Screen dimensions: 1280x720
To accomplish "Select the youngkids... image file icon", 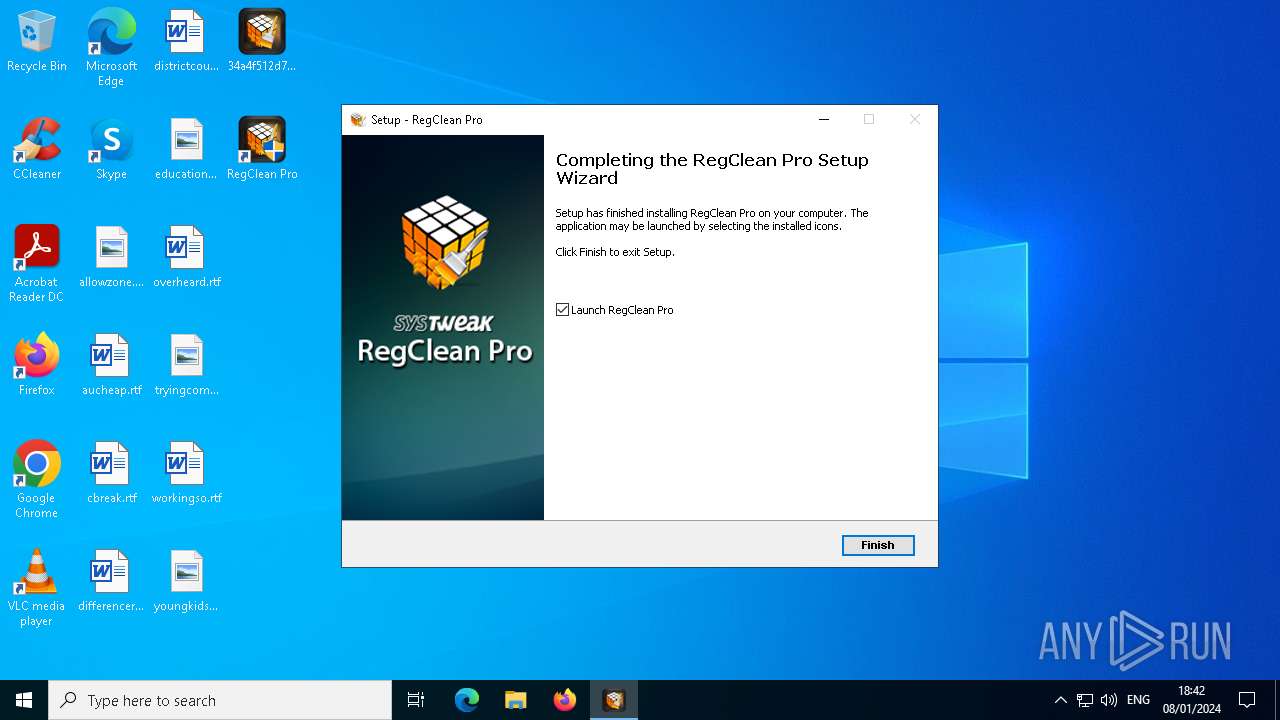I will click(x=186, y=582).
